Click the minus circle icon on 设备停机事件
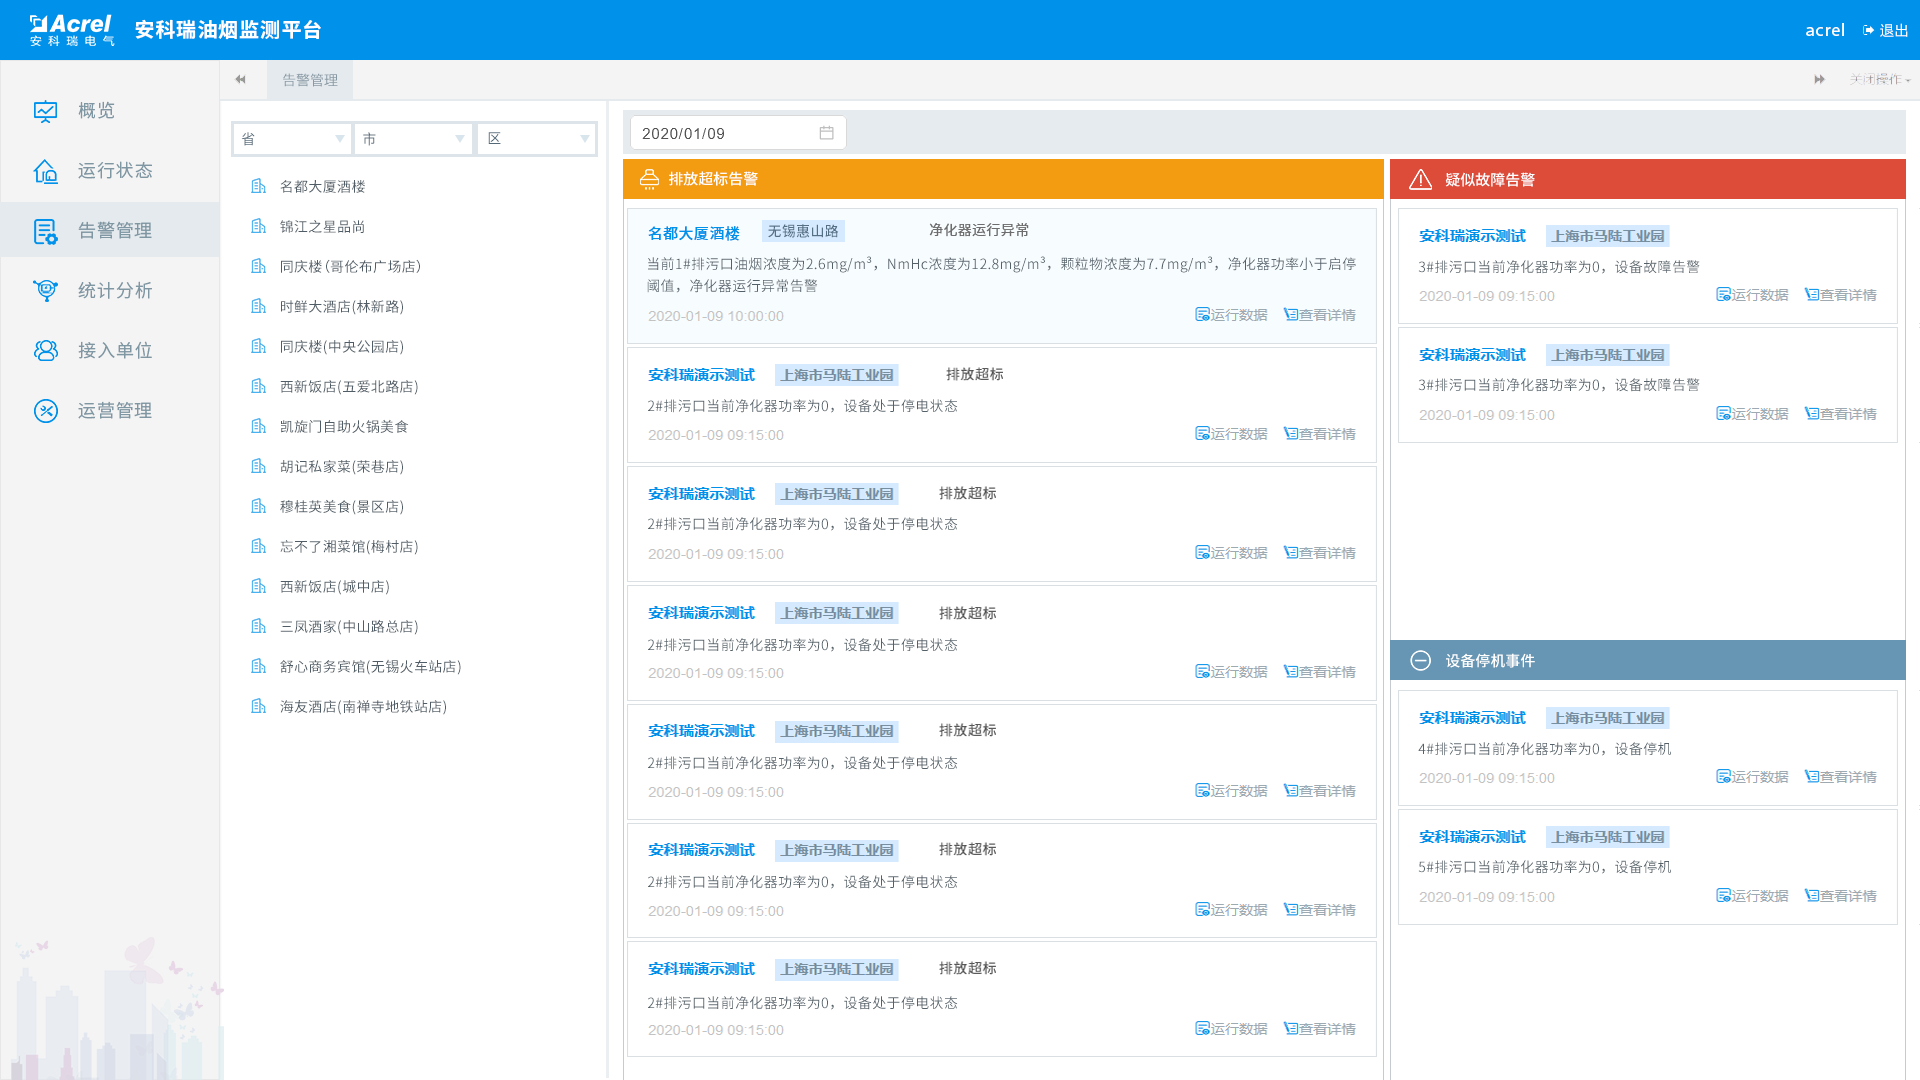Screen dimensions: 1920x1080 [1420, 661]
